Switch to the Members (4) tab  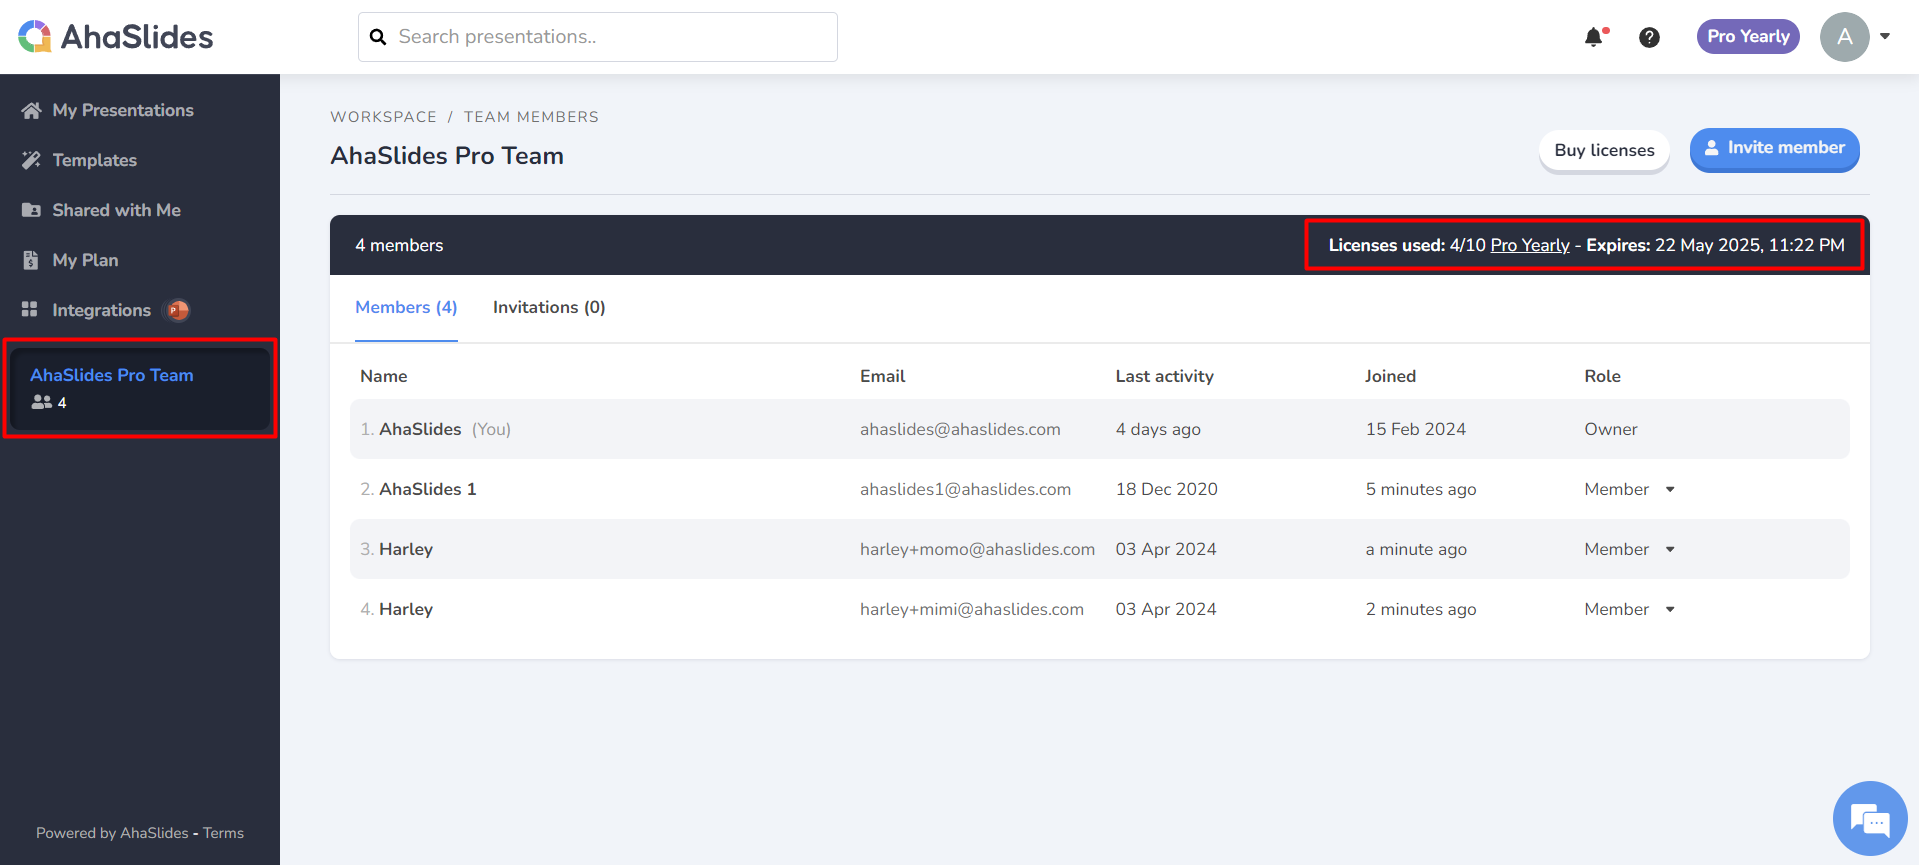coord(406,307)
